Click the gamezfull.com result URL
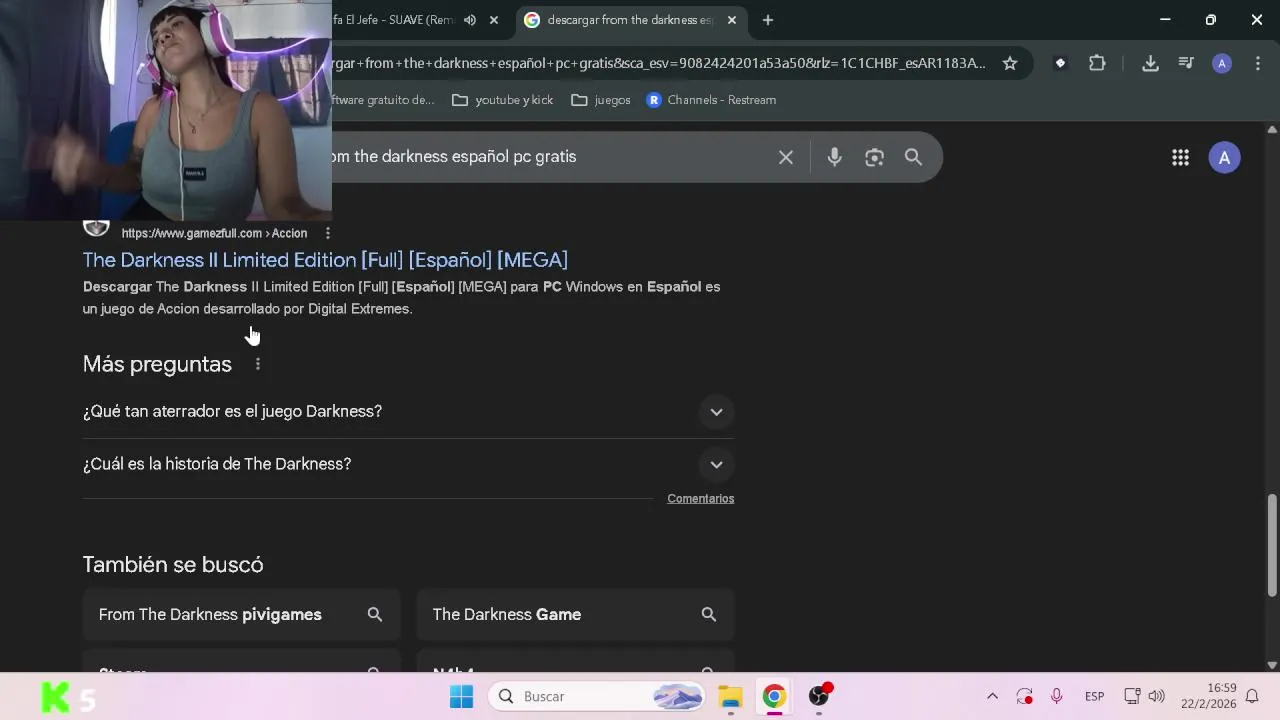Viewport: 1280px width, 720px height. (x=214, y=233)
